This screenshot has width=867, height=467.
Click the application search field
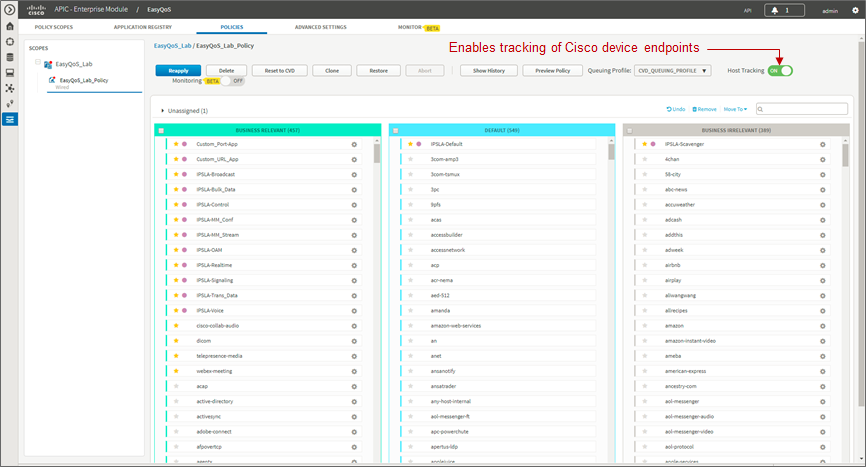click(x=802, y=109)
